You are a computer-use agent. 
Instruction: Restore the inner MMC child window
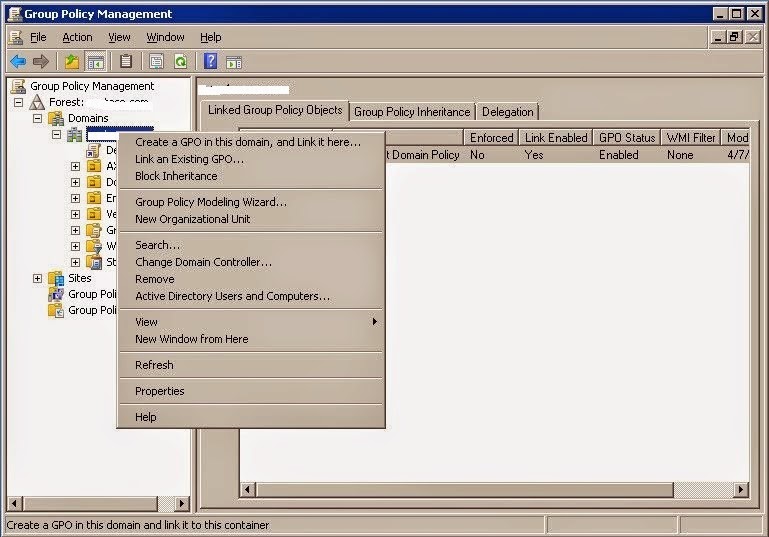coord(734,37)
